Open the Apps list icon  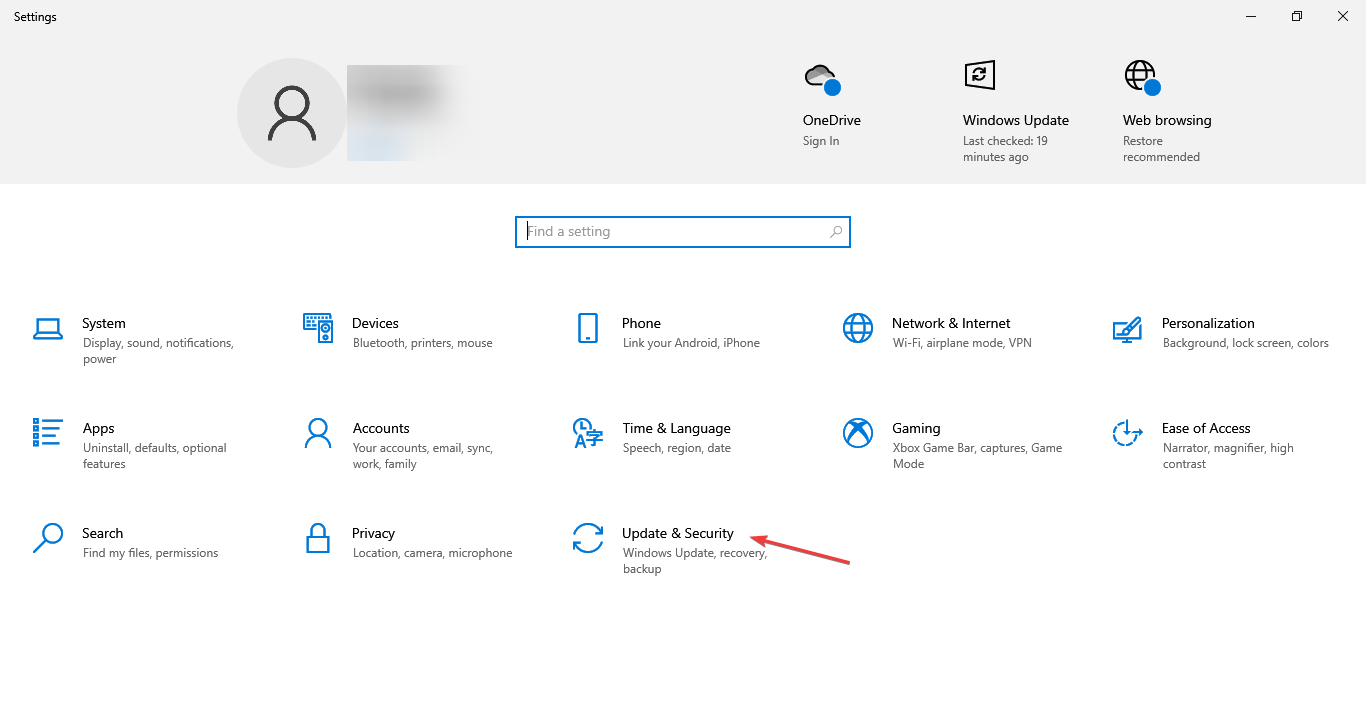click(48, 432)
